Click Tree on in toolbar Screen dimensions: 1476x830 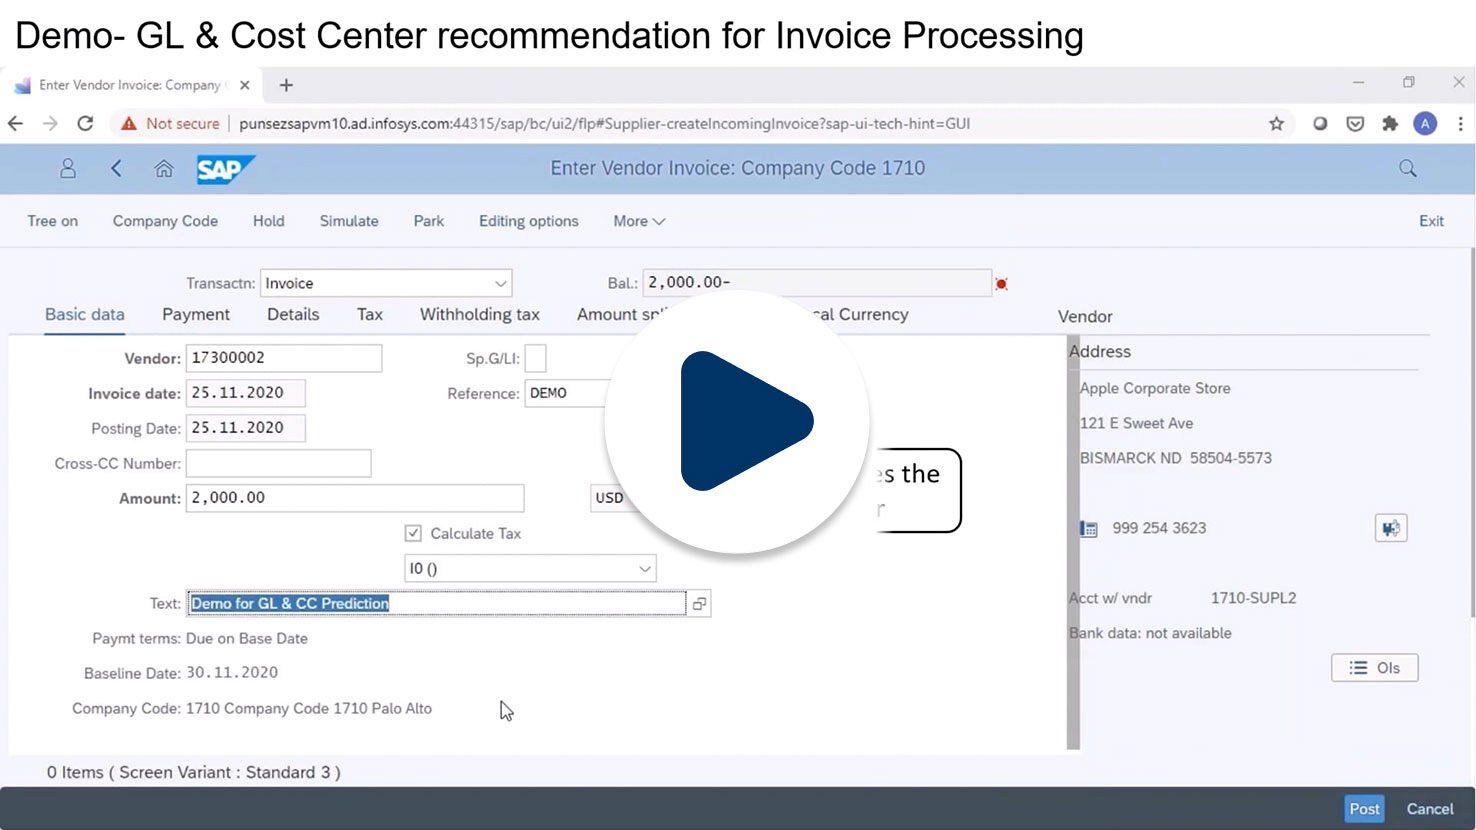click(53, 221)
